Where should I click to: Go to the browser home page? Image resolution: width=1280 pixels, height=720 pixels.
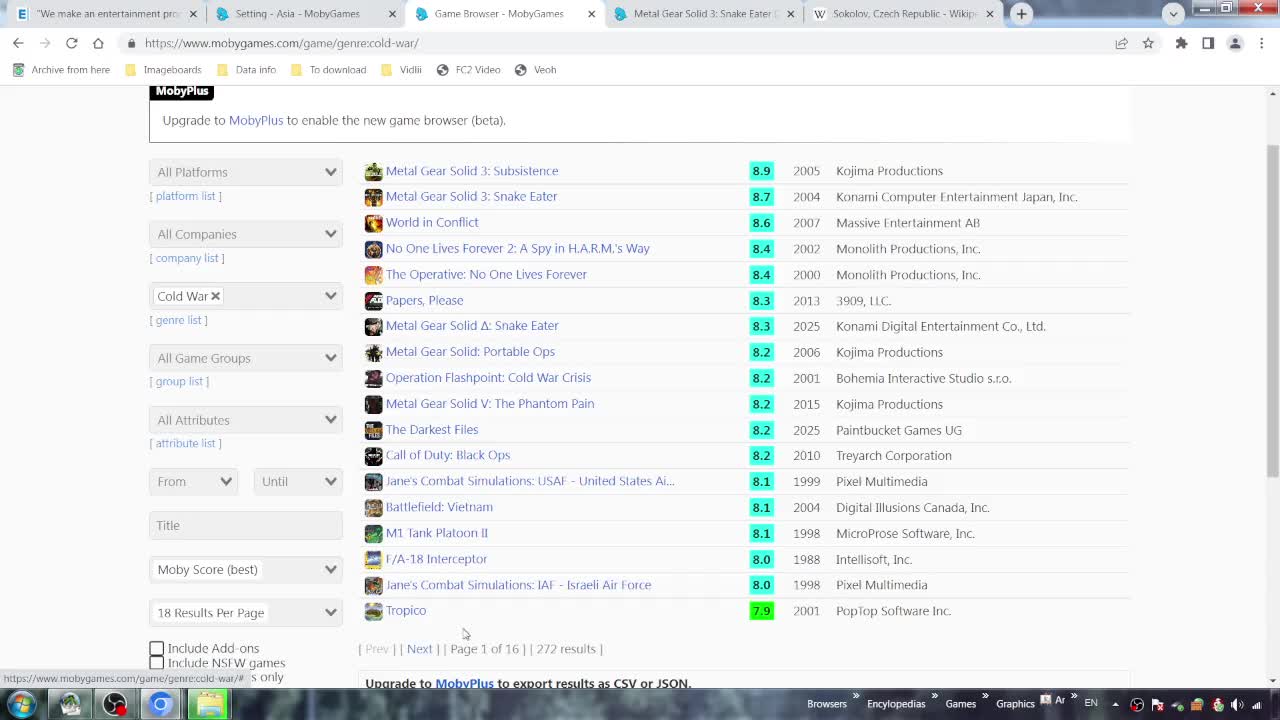point(98,43)
